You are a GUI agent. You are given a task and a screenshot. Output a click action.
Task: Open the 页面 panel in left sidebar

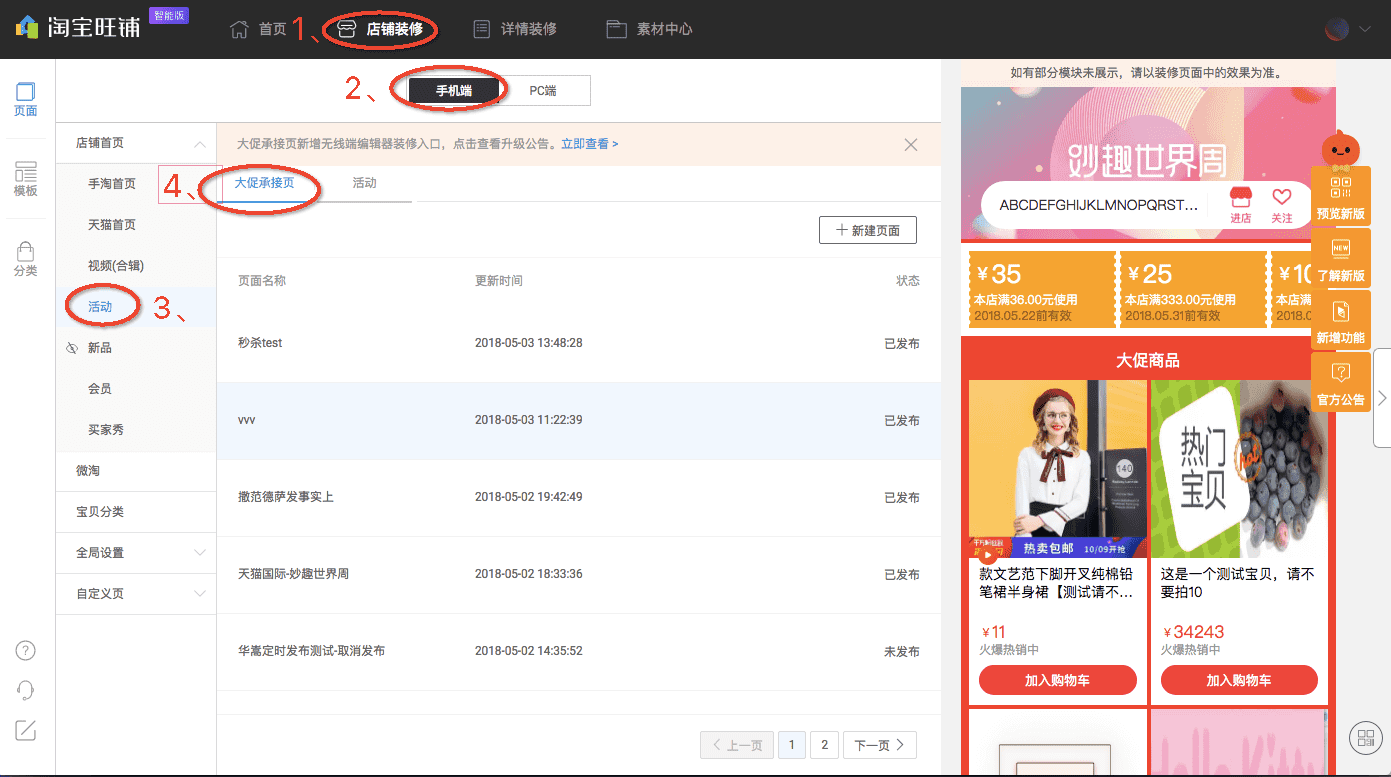[x=25, y=99]
